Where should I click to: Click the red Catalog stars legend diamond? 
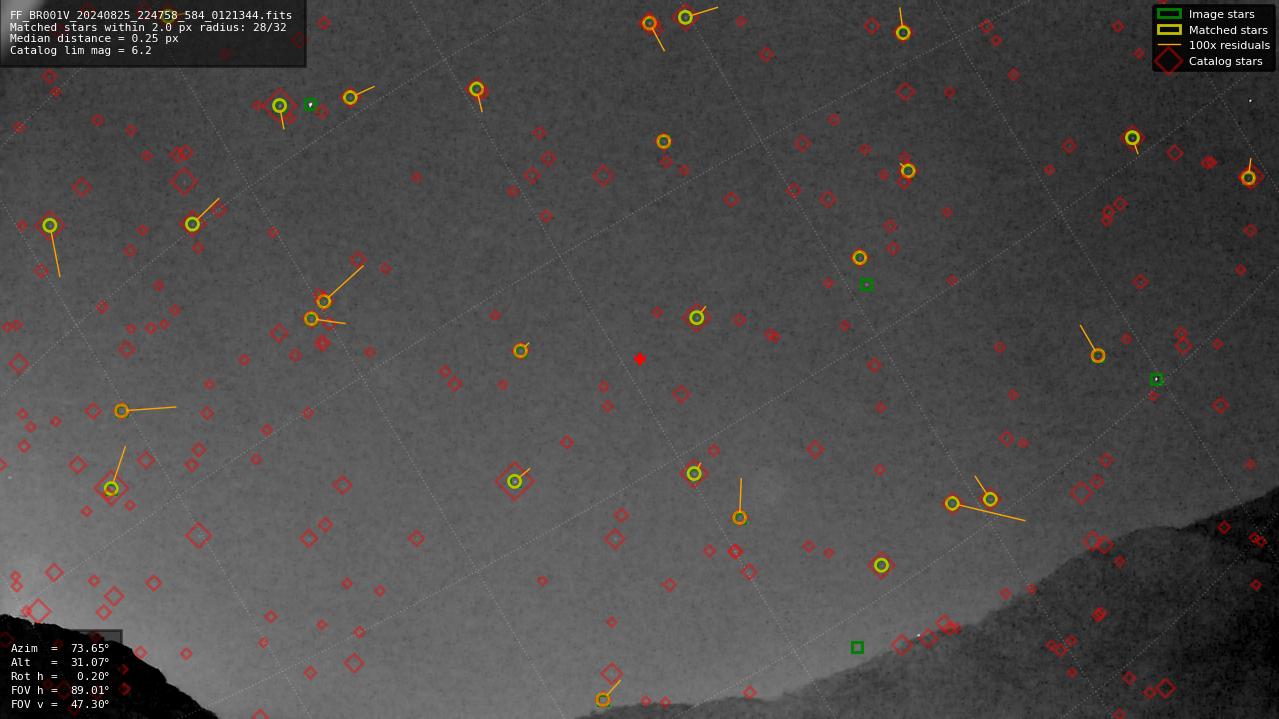pos(1169,61)
